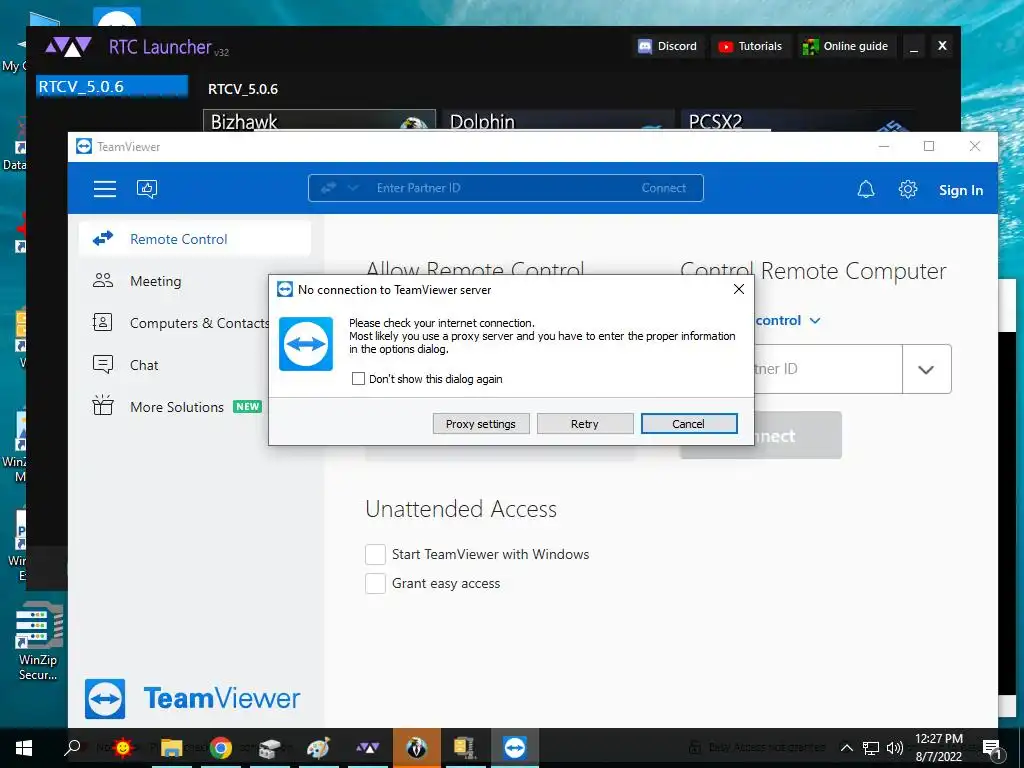Click the Meeting people icon
This screenshot has width=1024, height=768.
click(103, 281)
